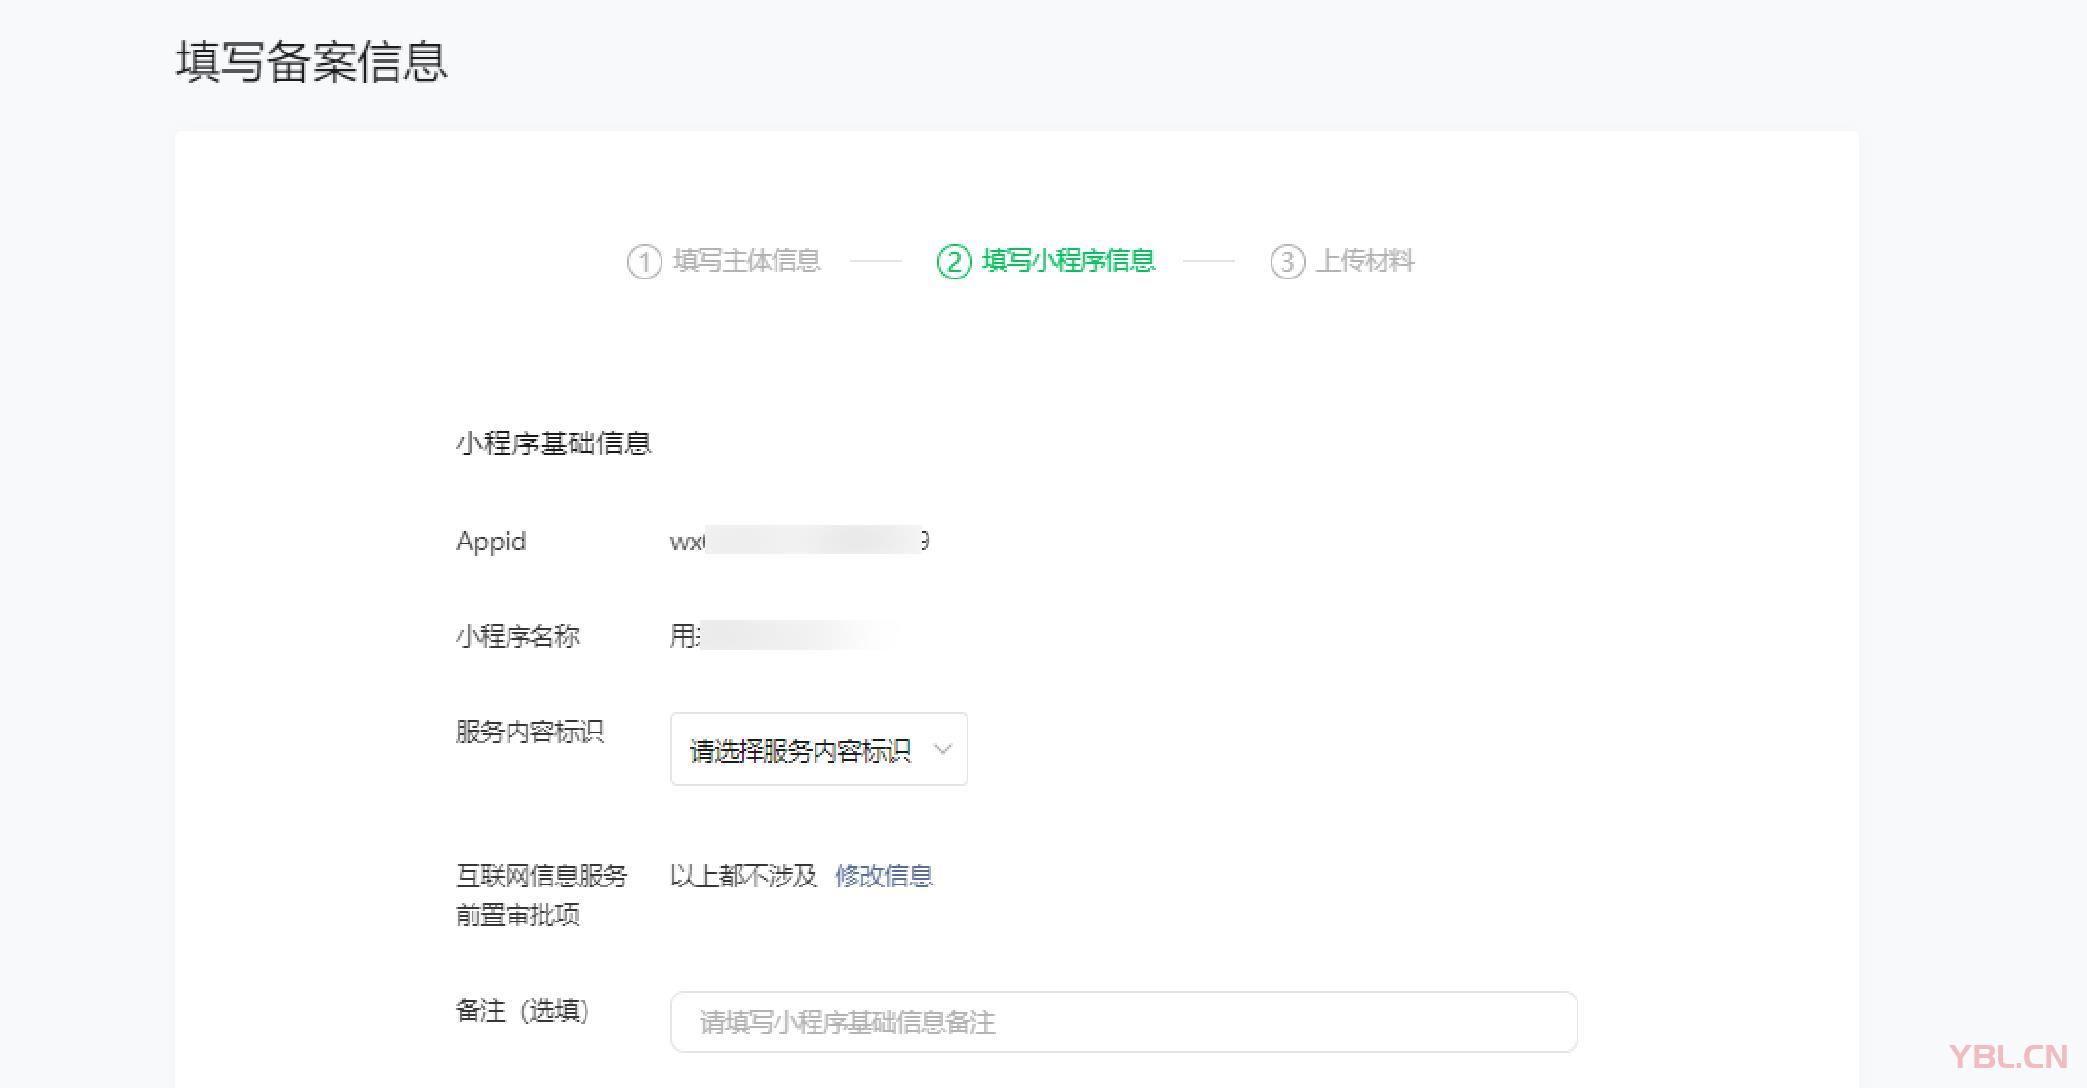Click the 小程序基础信息 section heading
The width and height of the screenshot is (2087, 1088).
tap(553, 443)
